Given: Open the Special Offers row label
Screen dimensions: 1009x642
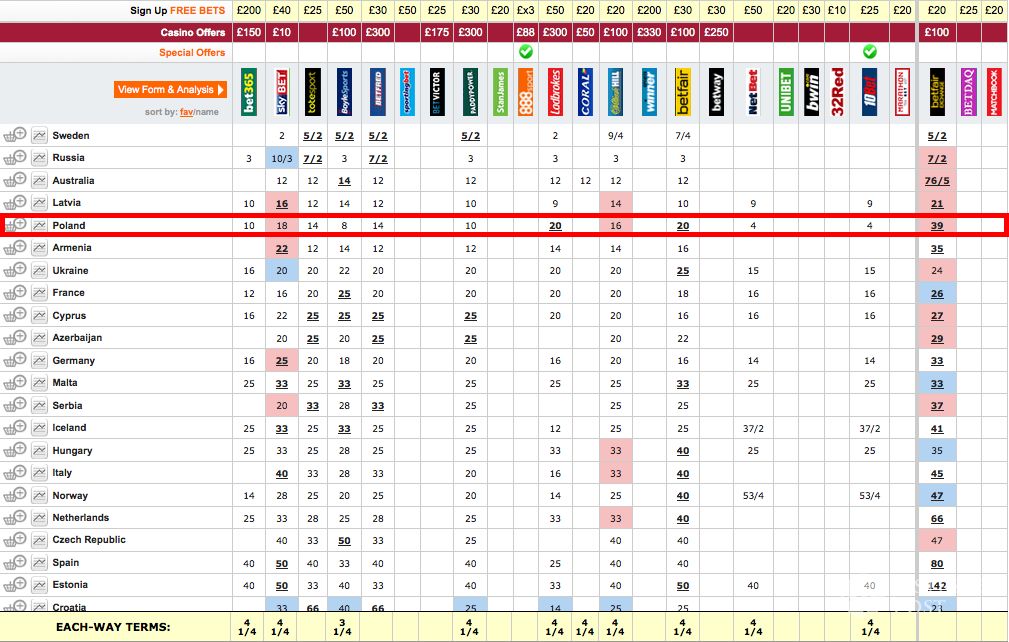Looking at the screenshot, I should coord(192,53).
